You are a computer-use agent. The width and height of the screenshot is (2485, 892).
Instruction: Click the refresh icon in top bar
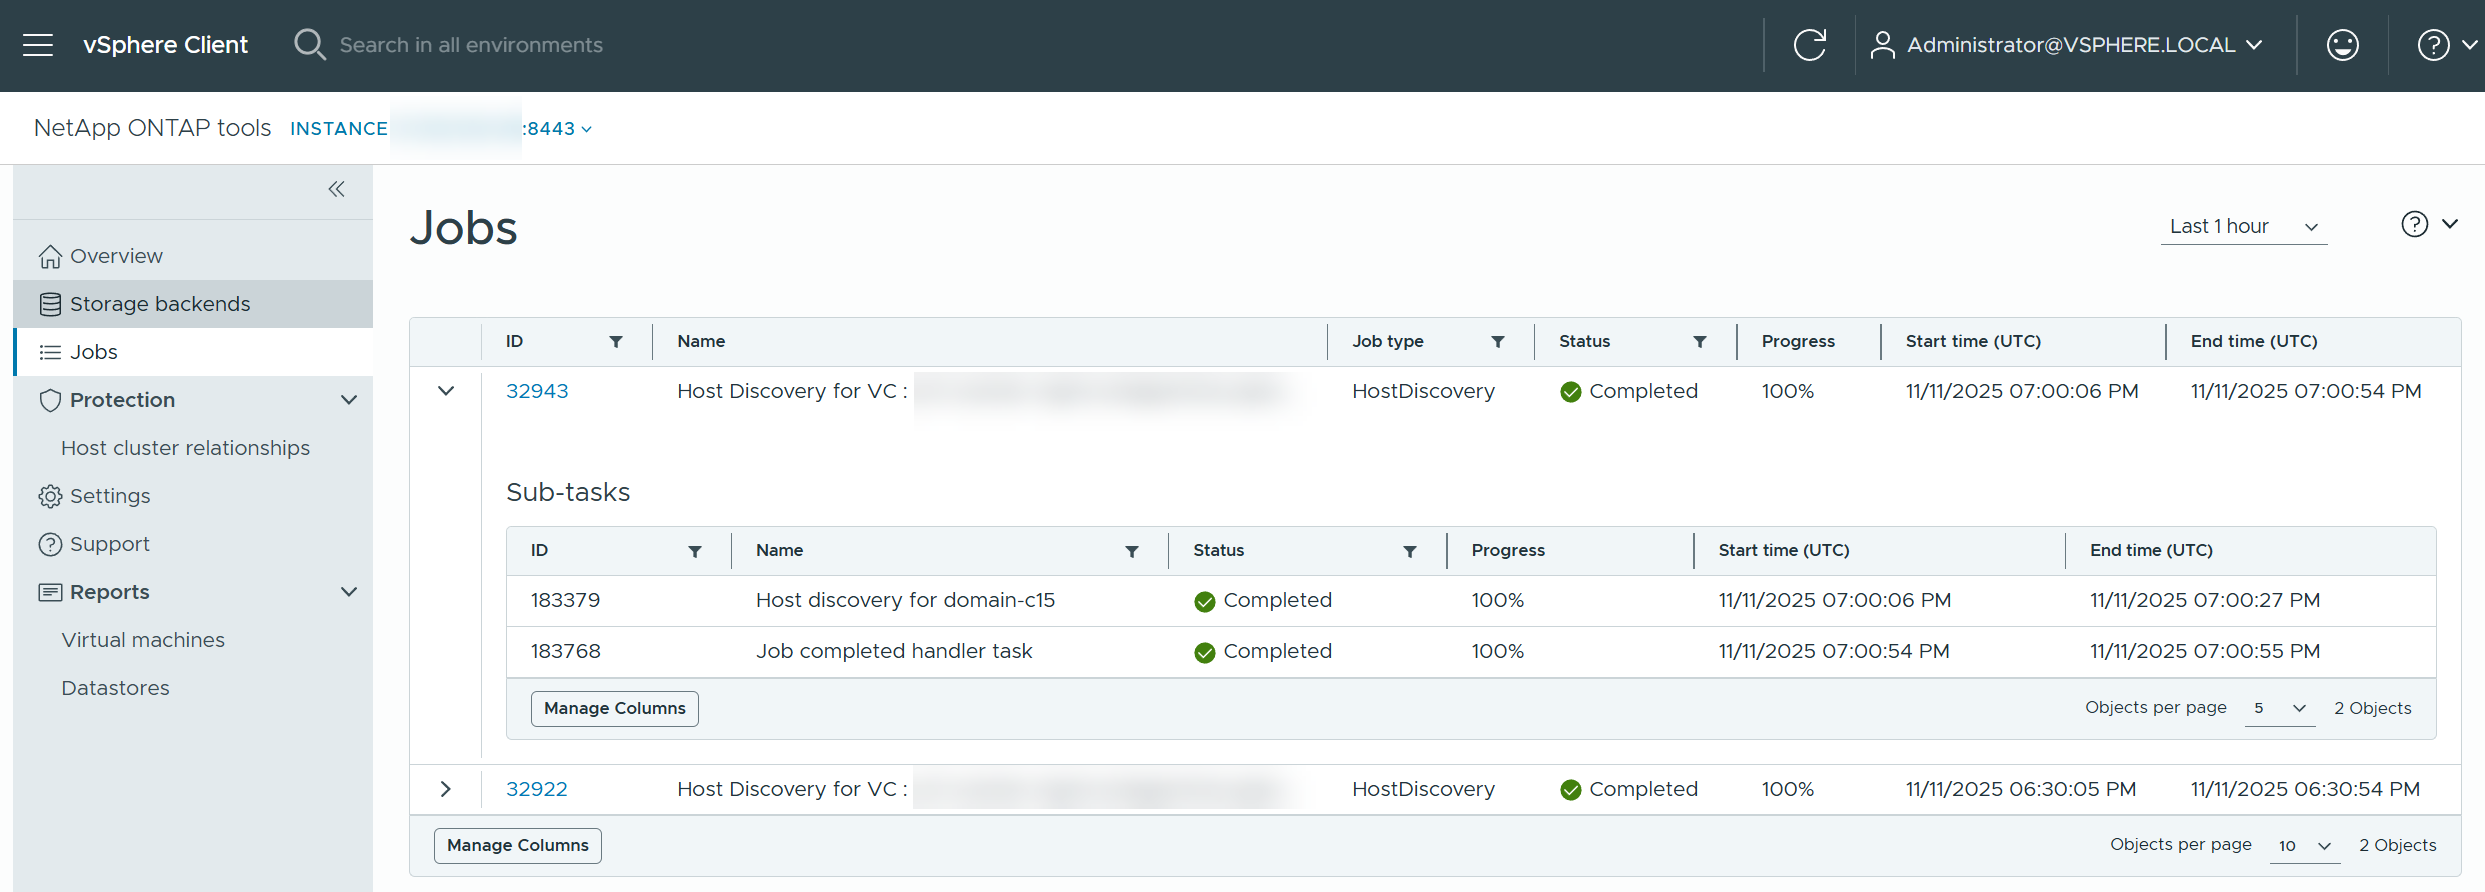[x=1809, y=45]
